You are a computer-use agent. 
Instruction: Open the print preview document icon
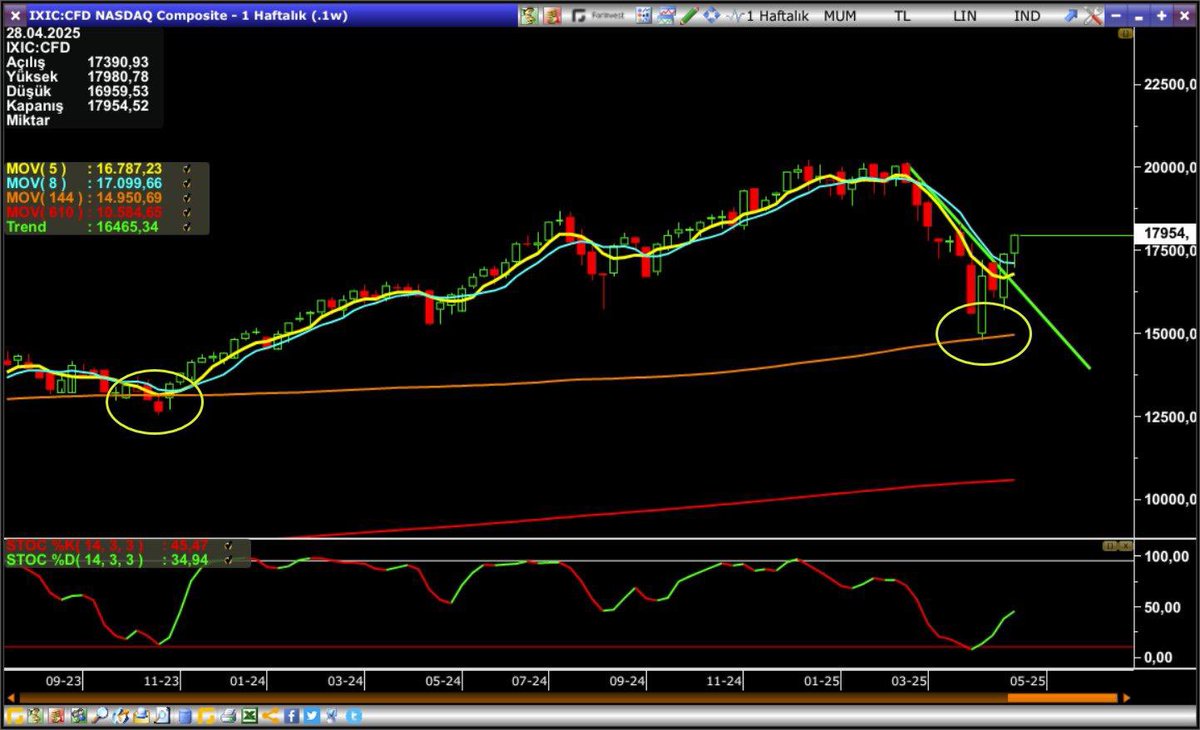[162, 716]
